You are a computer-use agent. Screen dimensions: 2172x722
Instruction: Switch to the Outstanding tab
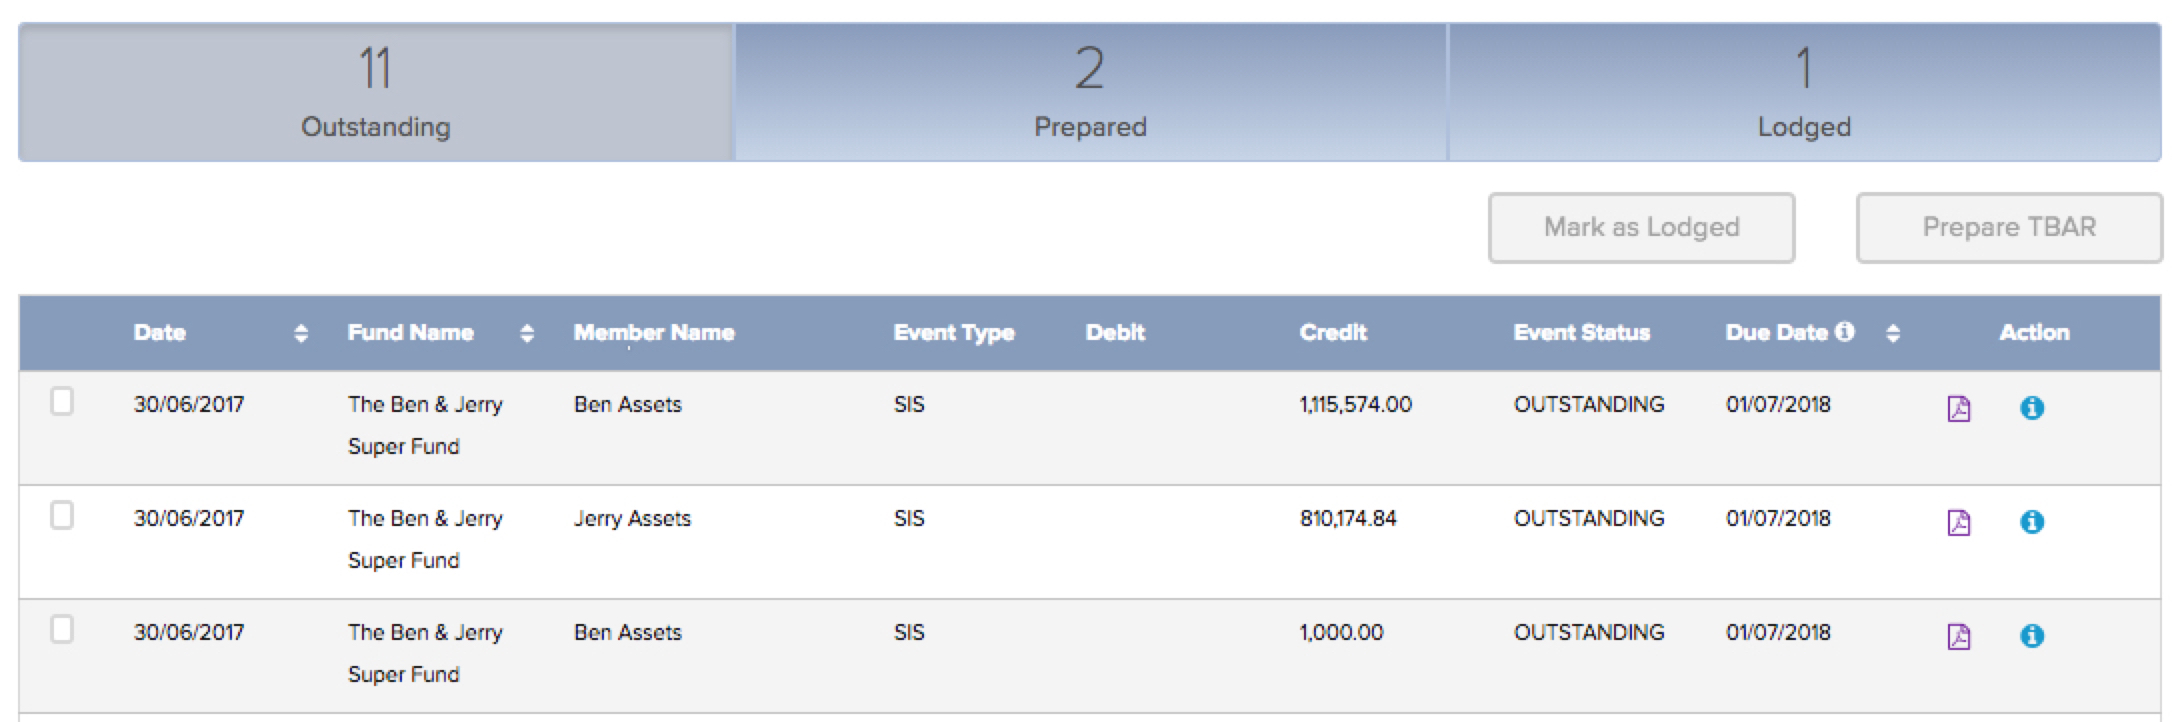click(x=376, y=93)
